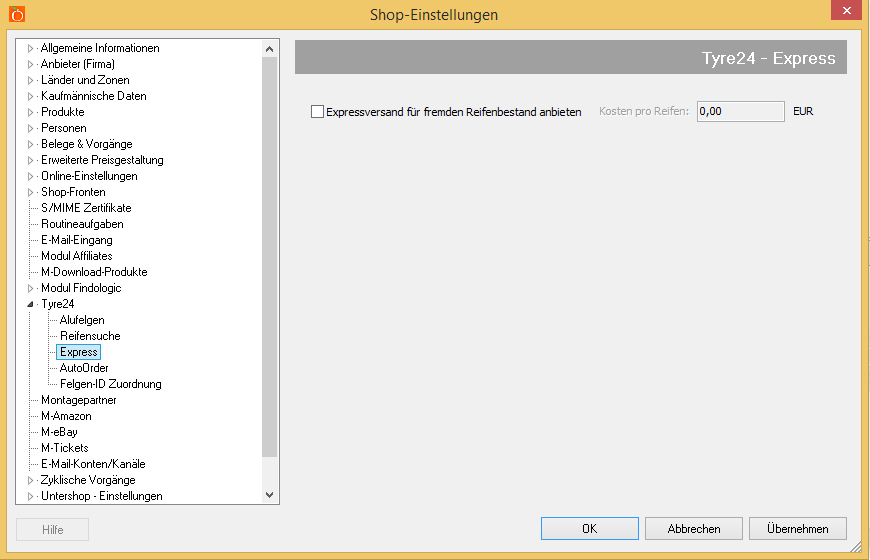Open Felgen-ID Zuordnung settings
This screenshot has width=870, height=560.
click(x=110, y=384)
